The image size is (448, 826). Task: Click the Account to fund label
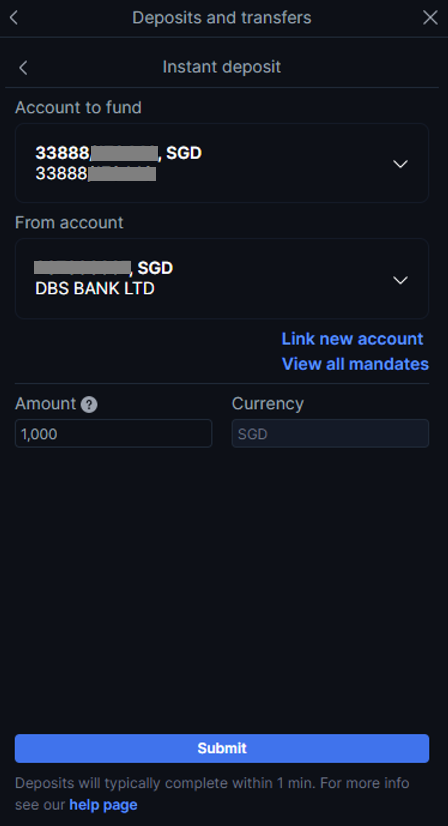[x=79, y=107]
